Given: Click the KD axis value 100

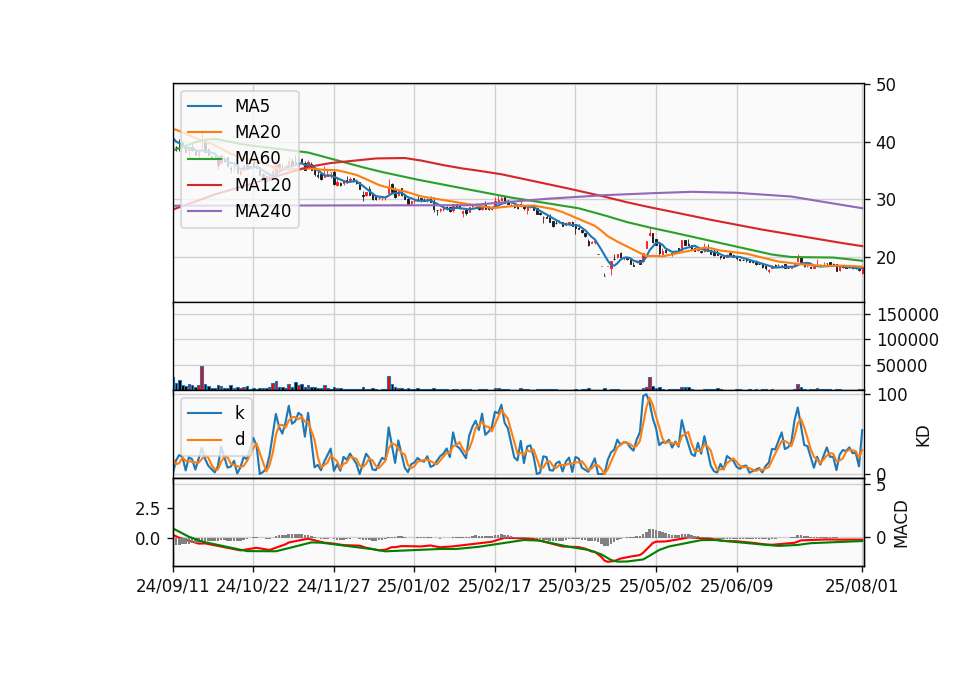Looking at the screenshot, I should [x=892, y=395].
